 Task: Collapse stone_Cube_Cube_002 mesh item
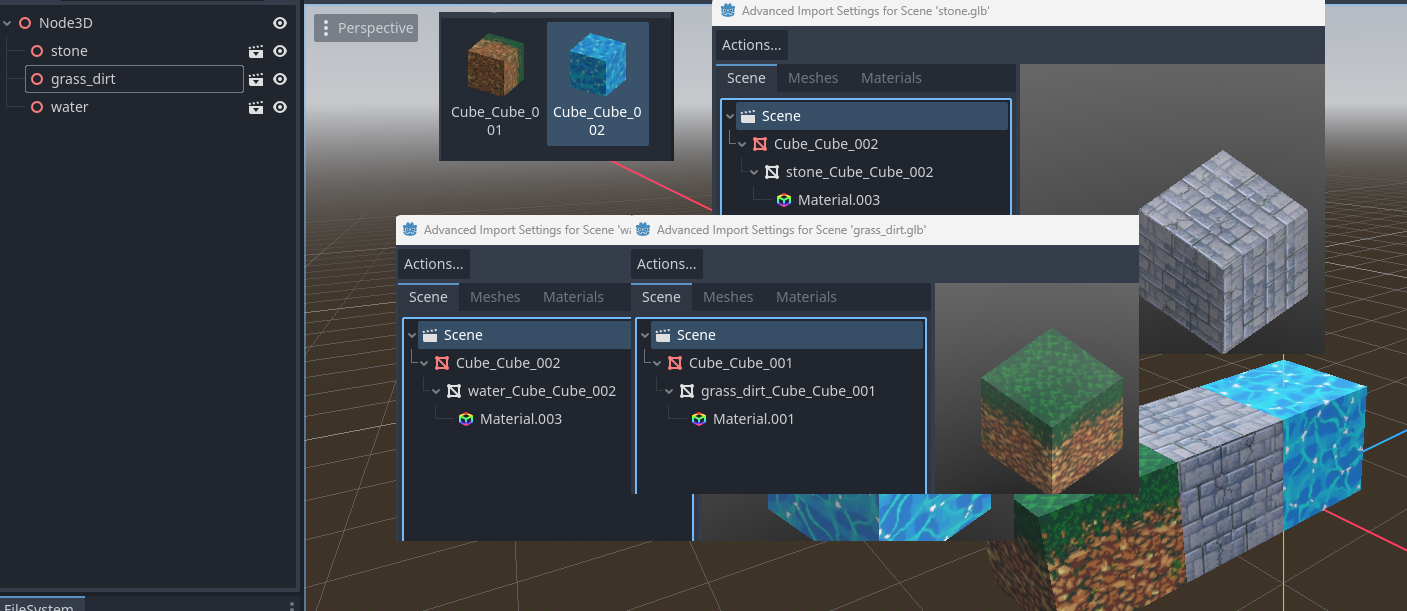[x=754, y=172]
